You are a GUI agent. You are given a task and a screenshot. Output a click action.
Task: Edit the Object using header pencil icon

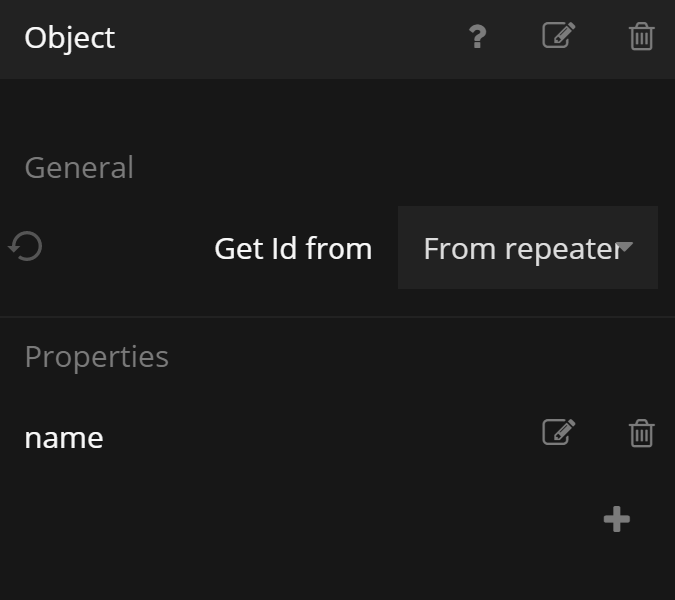click(x=558, y=36)
